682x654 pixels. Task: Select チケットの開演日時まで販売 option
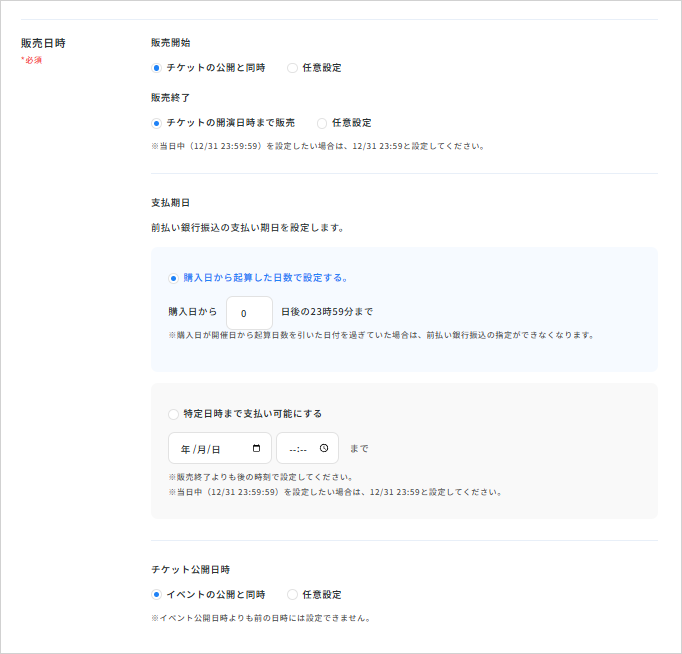[156, 123]
